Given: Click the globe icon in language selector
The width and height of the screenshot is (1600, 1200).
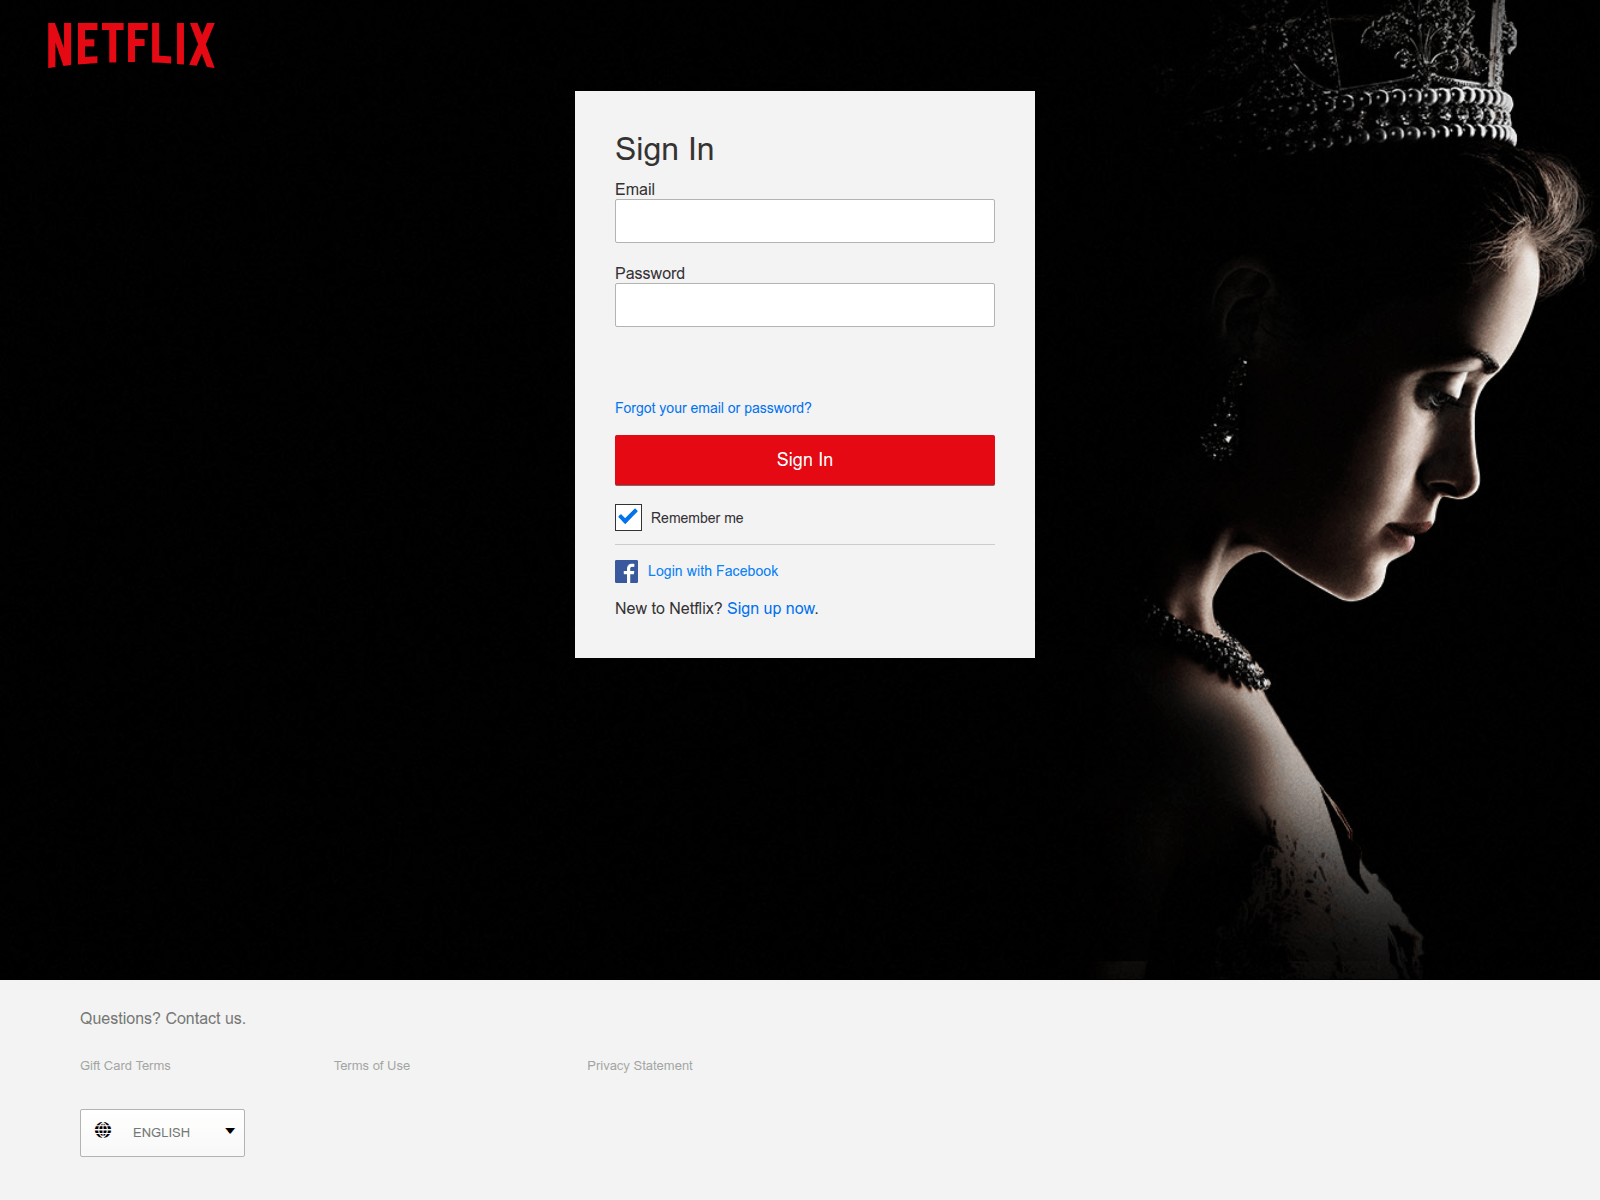Looking at the screenshot, I should [x=103, y=1130].
